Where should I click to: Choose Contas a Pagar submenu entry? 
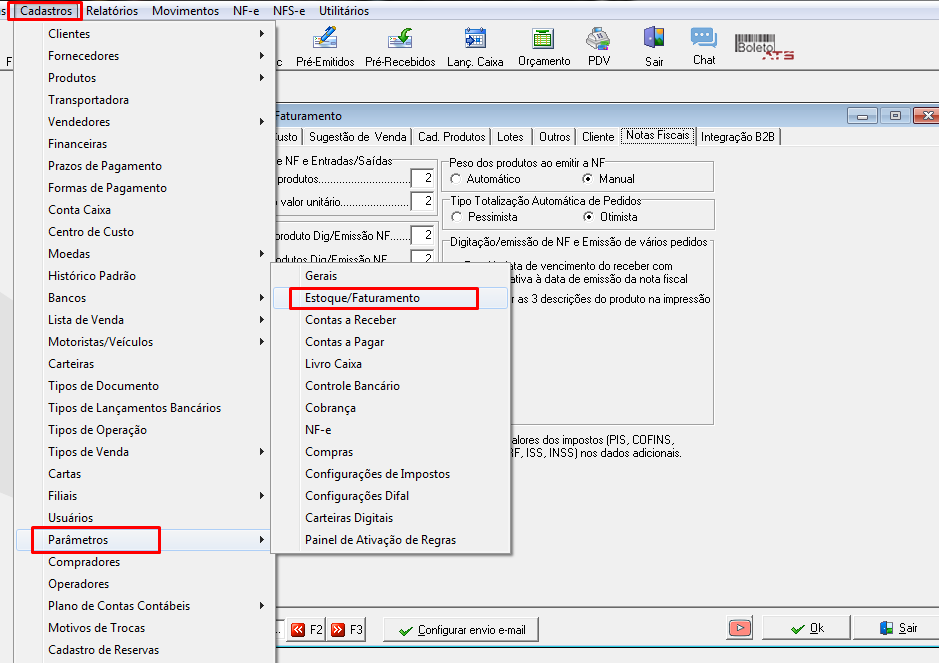point(390,342)
